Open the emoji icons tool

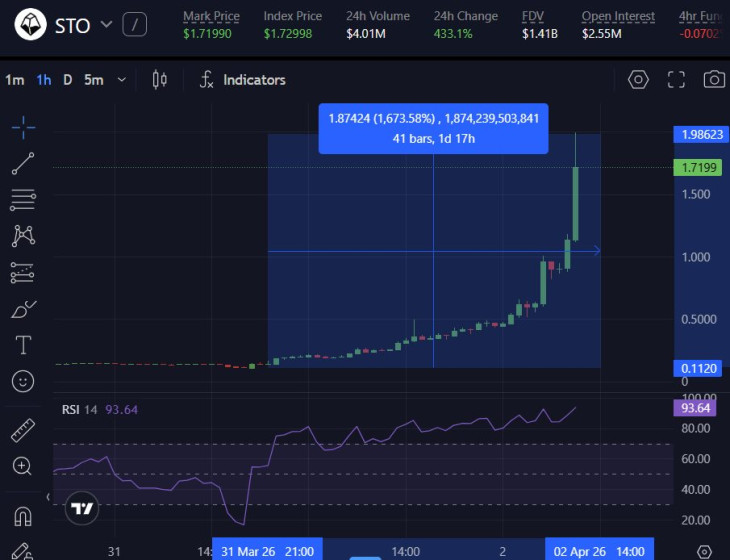23,381
